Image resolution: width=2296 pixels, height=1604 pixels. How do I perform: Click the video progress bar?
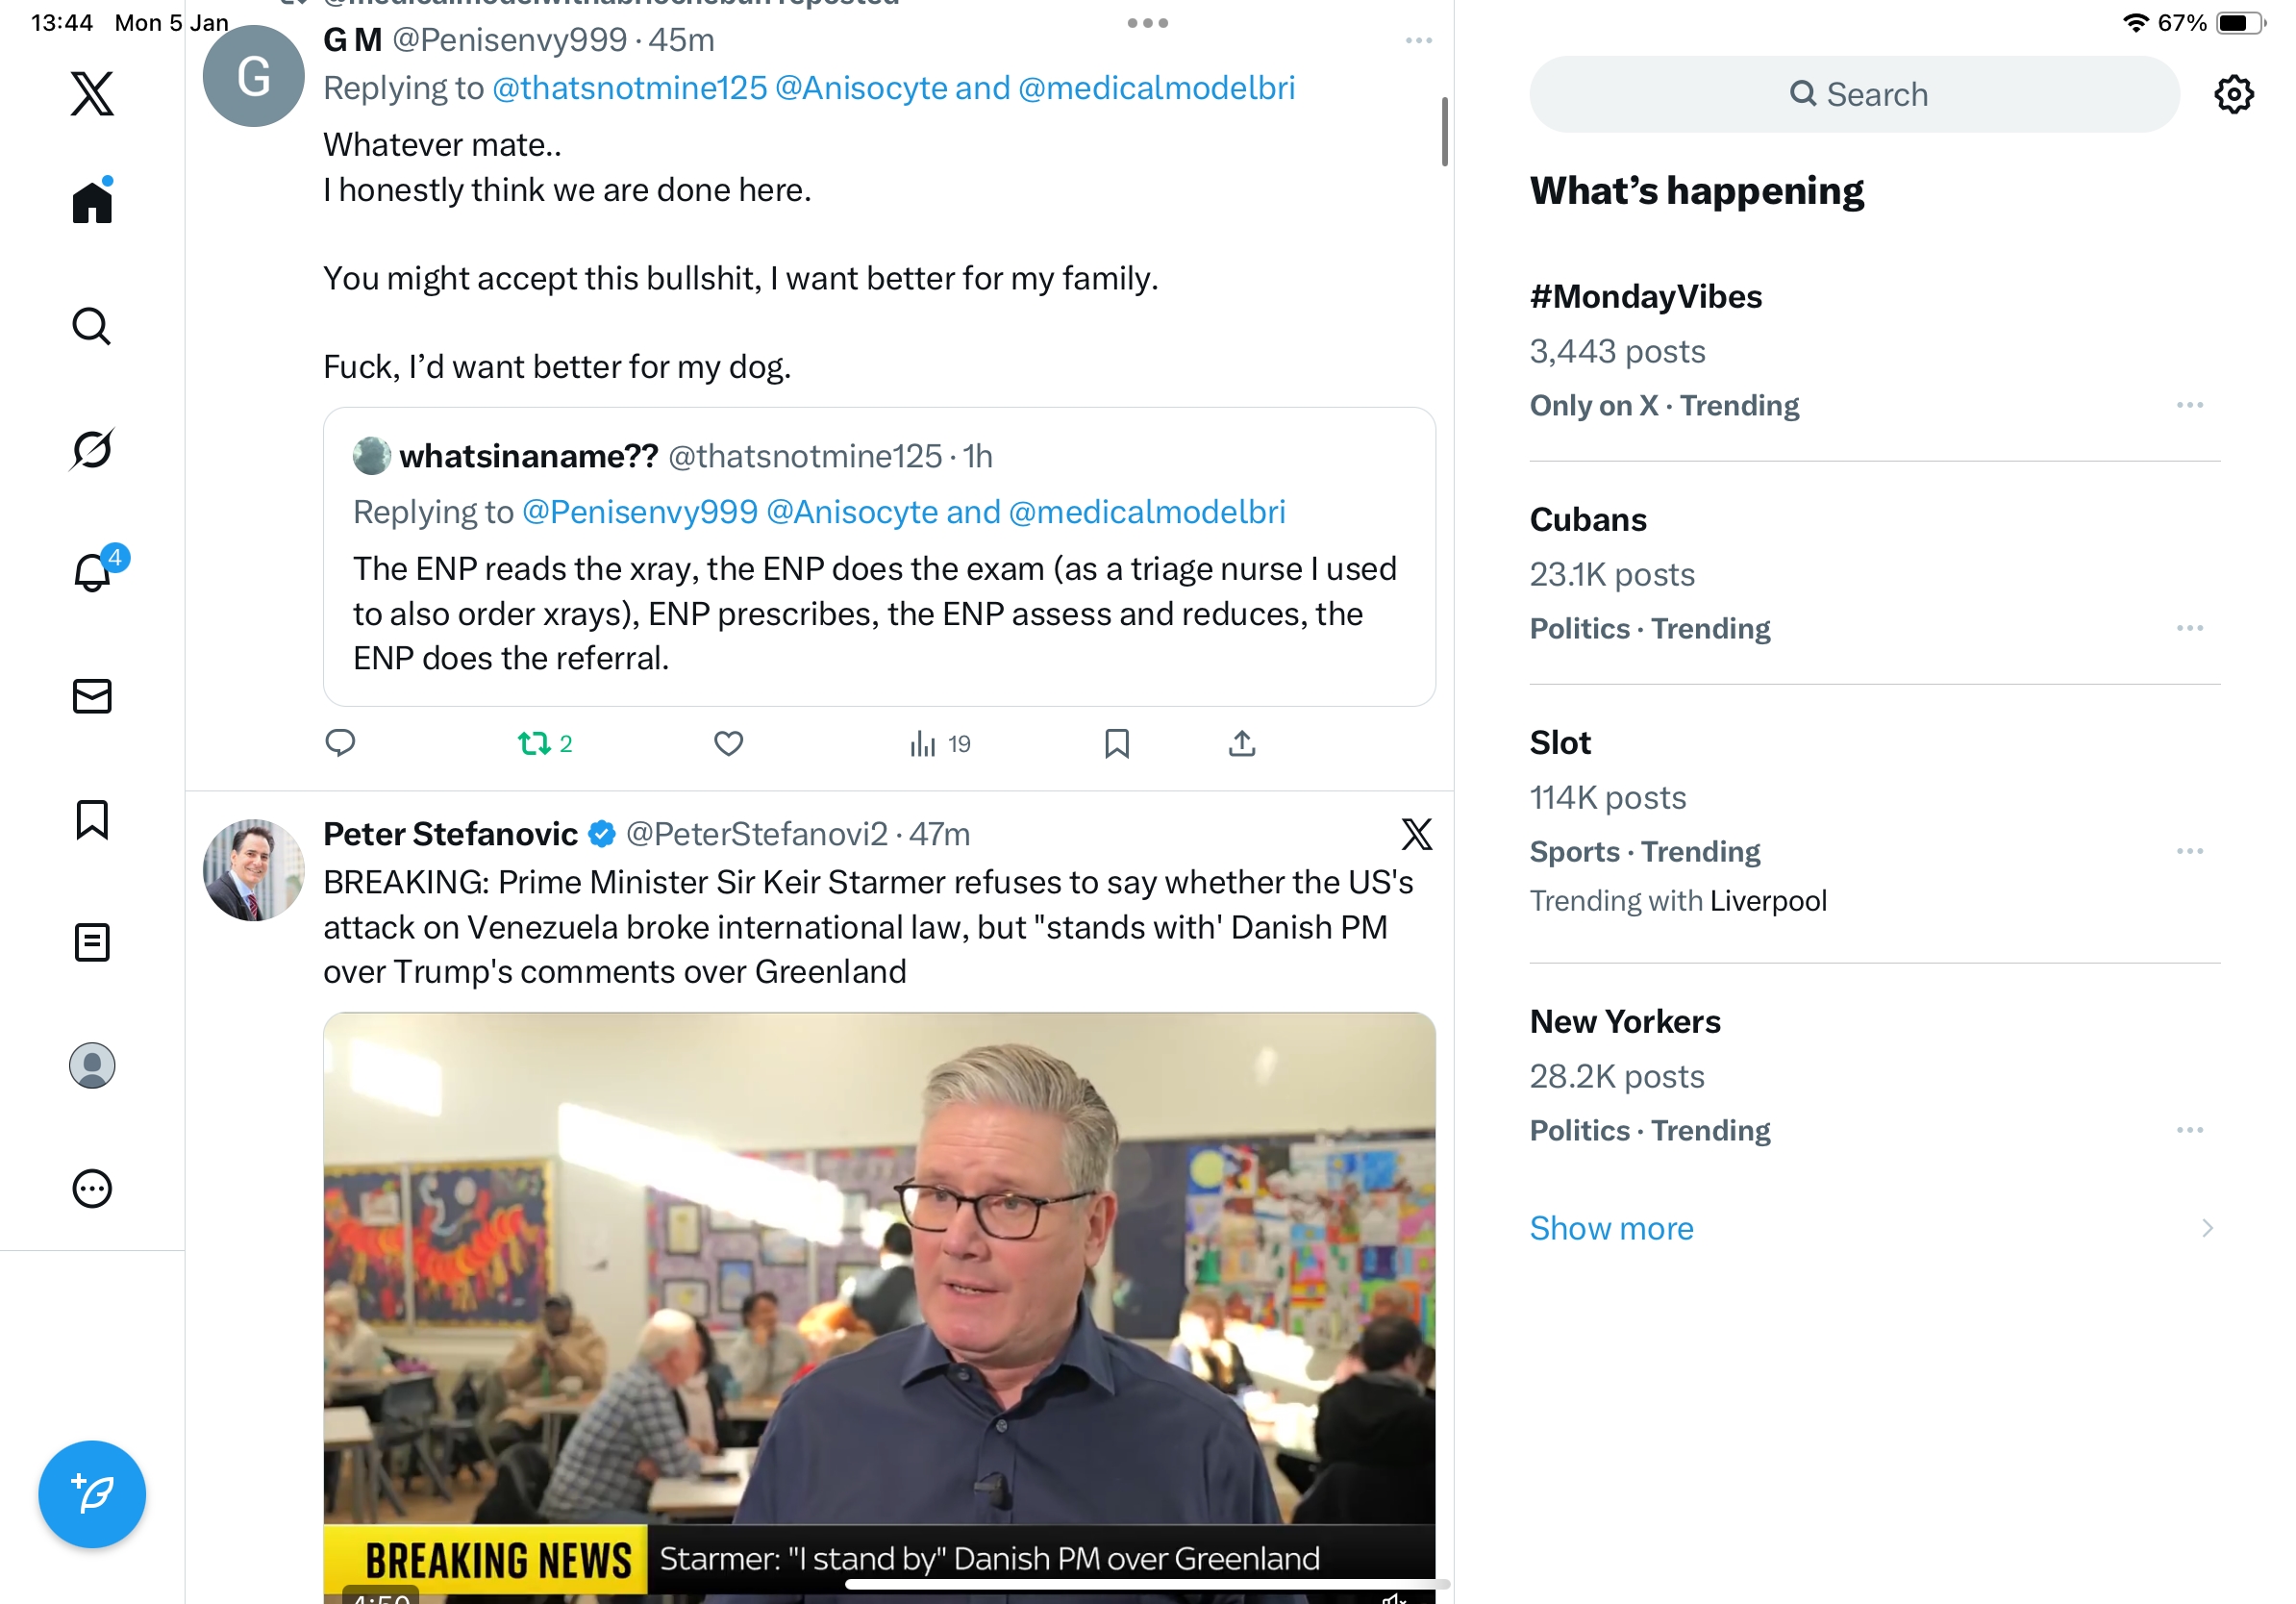pos(1146,1584)
